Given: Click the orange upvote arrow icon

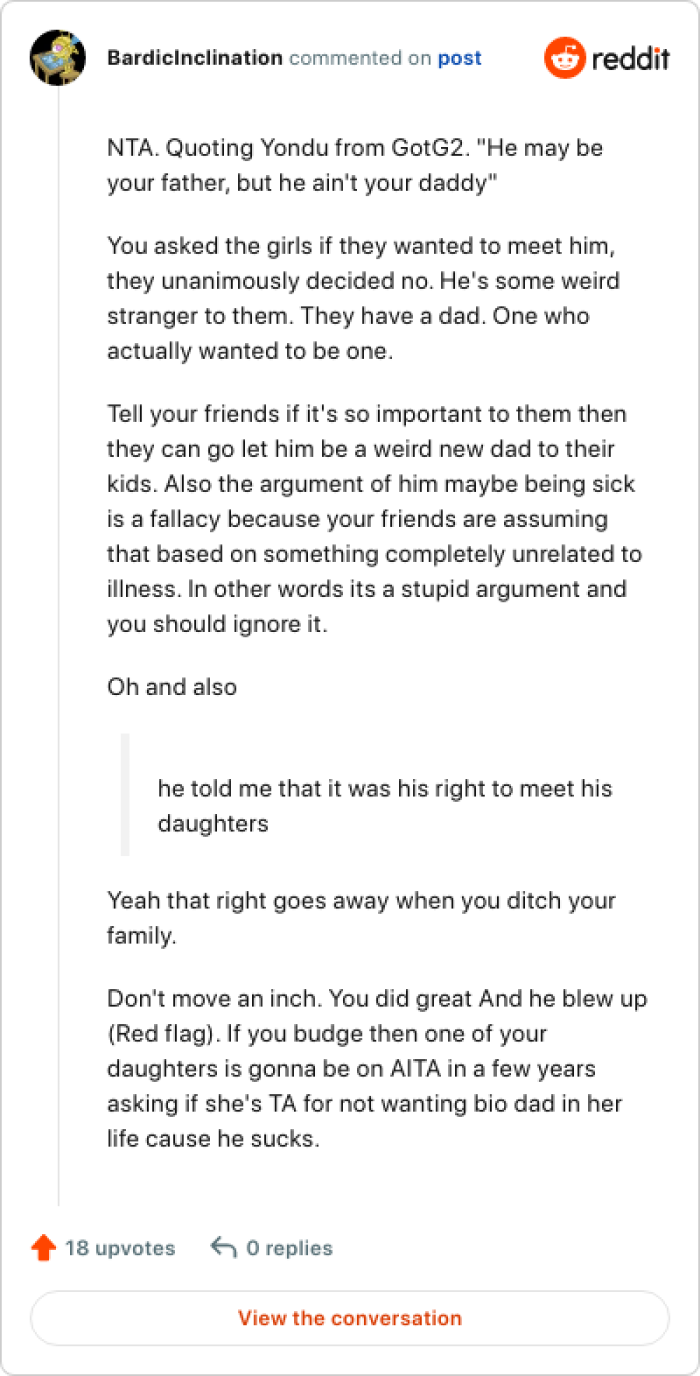Looking at the screenshot, I should (43, 1248).
